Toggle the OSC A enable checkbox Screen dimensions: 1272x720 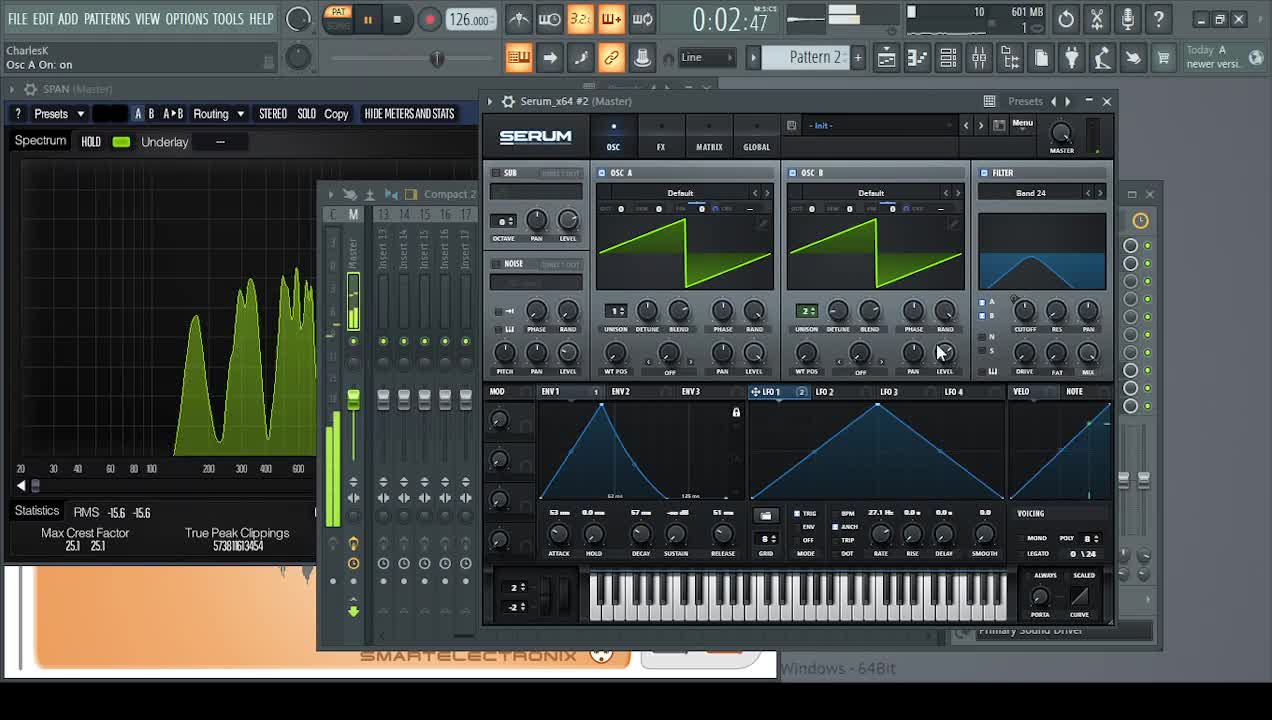tap(602, 173)
